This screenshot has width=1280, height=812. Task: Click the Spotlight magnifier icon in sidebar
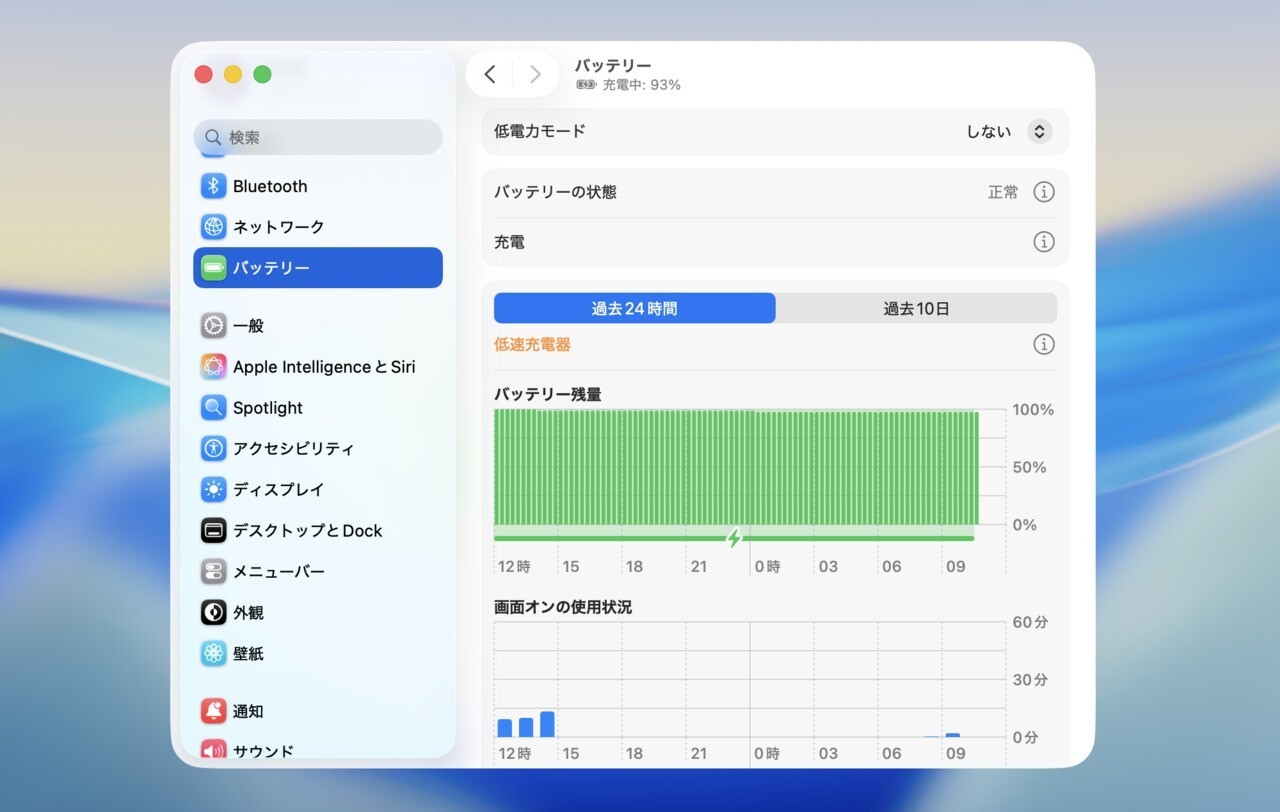point(213,408)
